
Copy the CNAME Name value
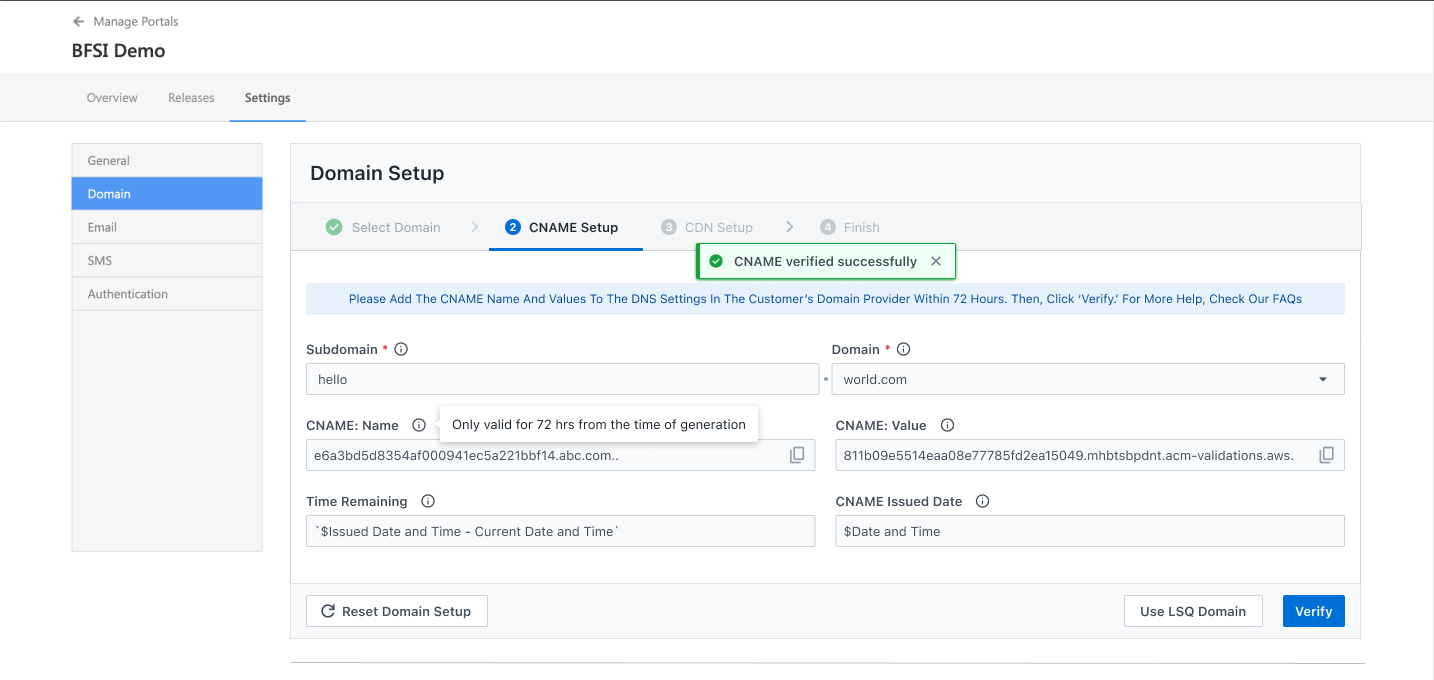click(797, 455)
